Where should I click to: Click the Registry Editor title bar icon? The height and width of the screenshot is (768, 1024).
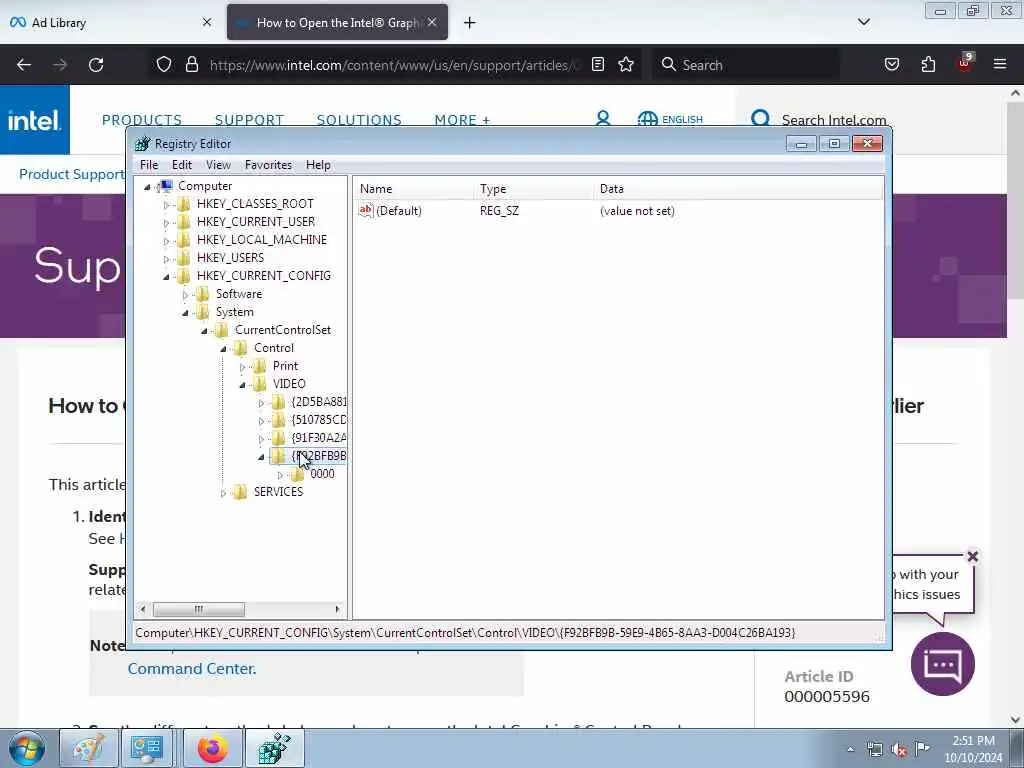[x=142, y=144]
